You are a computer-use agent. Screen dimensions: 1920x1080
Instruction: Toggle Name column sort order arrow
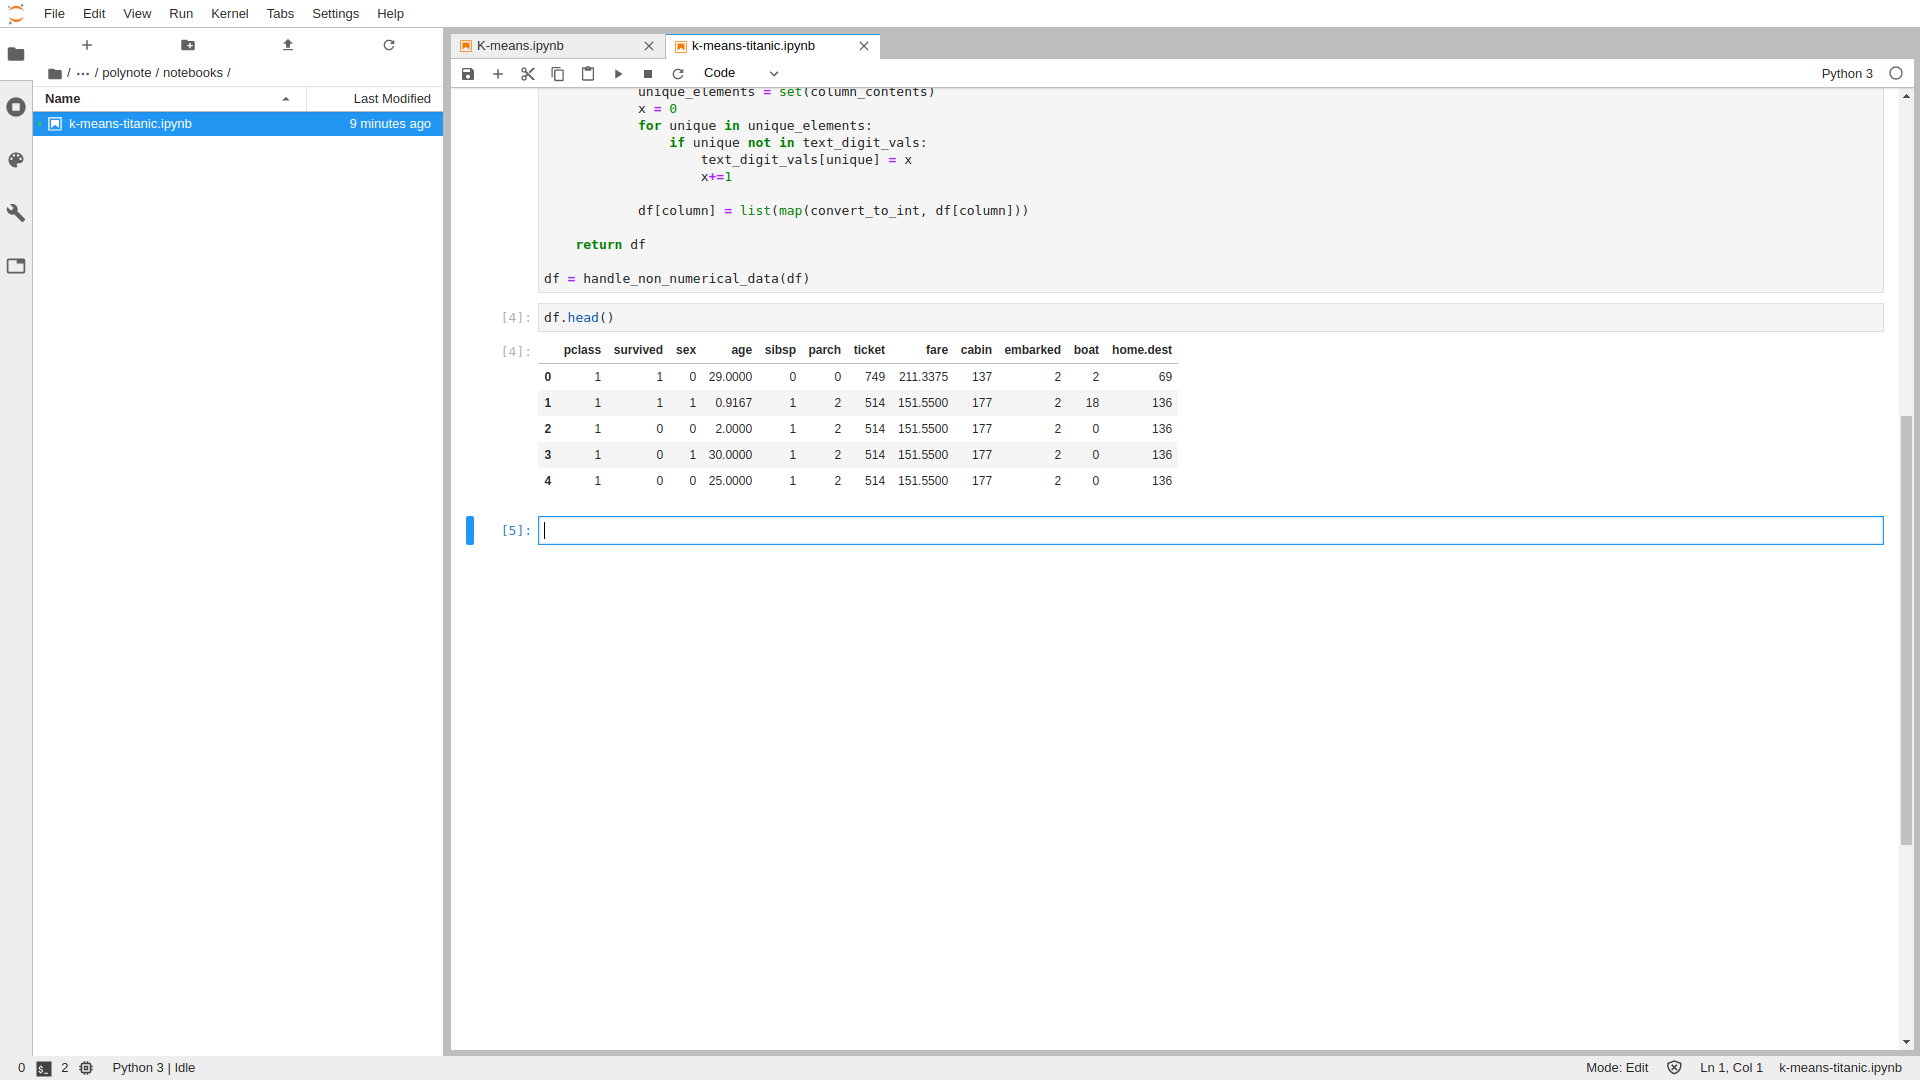(x=286, y=99)
